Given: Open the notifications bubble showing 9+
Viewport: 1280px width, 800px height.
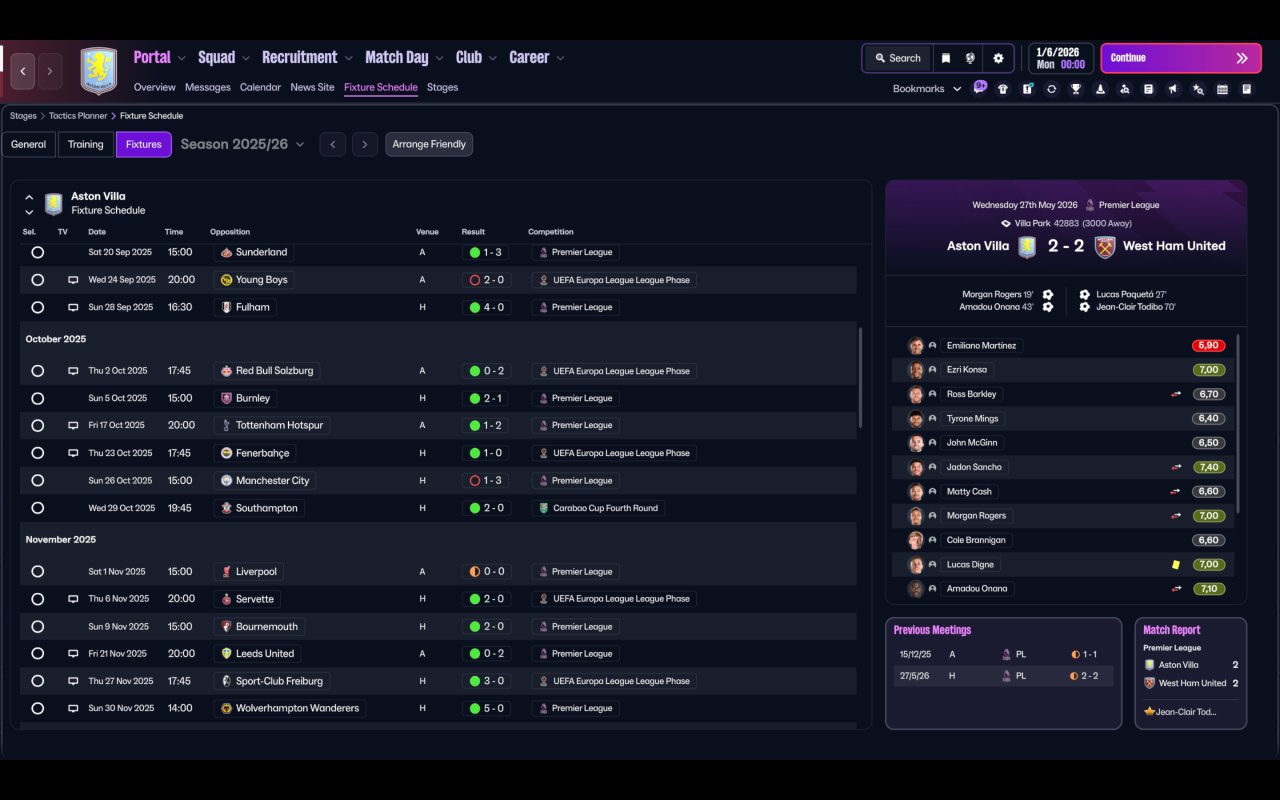Looking at the screenshot, I should click(x=980, y=86).
